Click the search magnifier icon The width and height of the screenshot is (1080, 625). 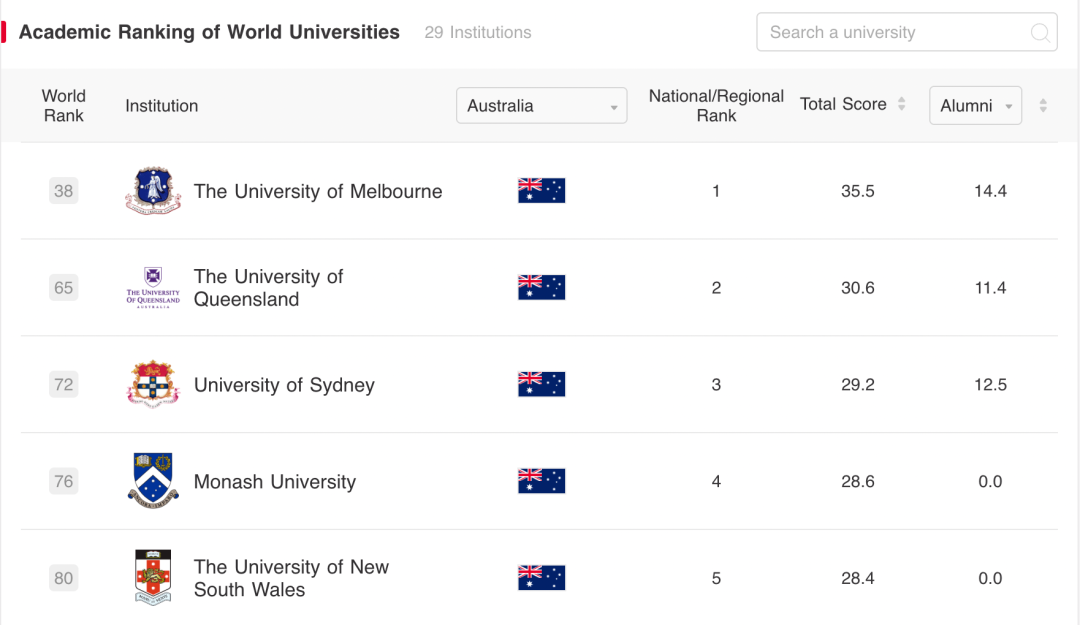click(x=1040, y=33)
